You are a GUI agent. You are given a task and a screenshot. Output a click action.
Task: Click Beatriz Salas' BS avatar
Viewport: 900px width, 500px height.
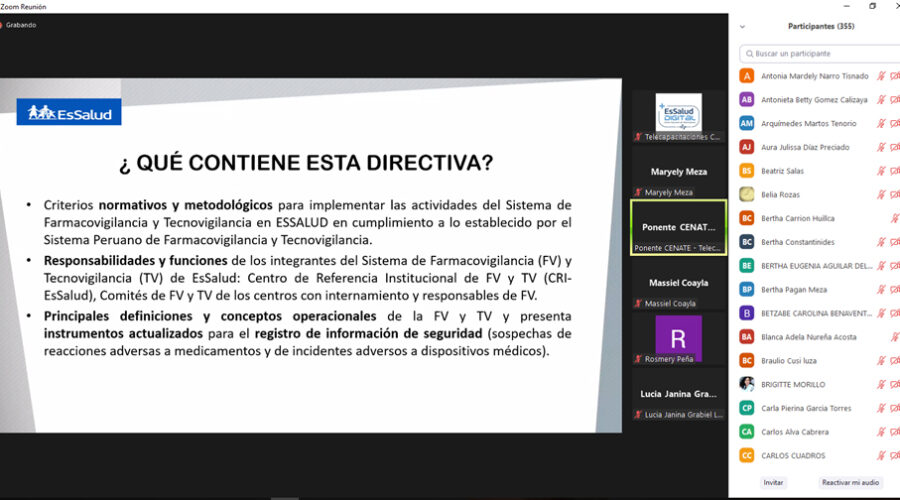click(747, 170)
